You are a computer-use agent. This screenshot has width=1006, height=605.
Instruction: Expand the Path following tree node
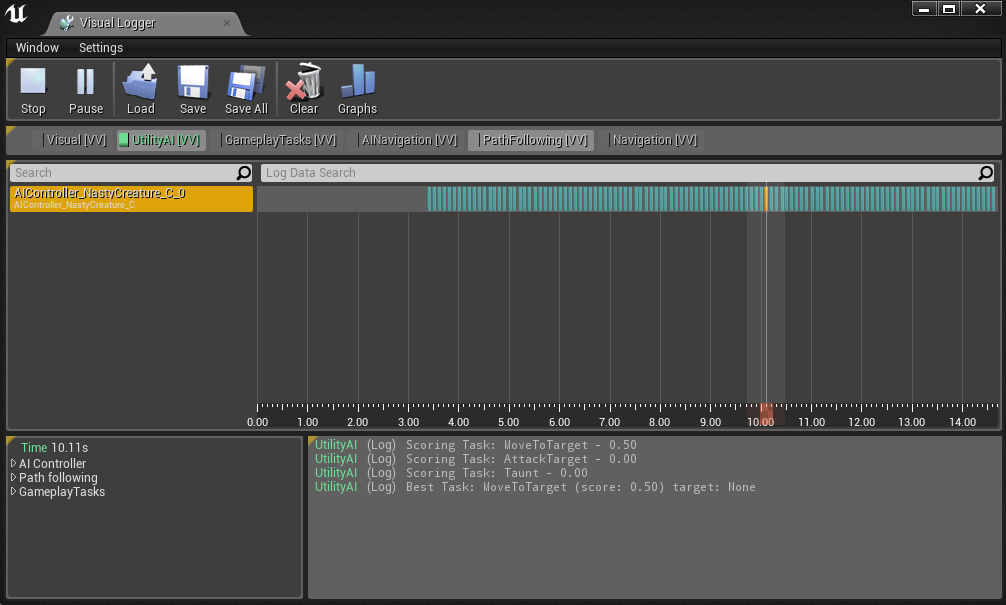14,478
